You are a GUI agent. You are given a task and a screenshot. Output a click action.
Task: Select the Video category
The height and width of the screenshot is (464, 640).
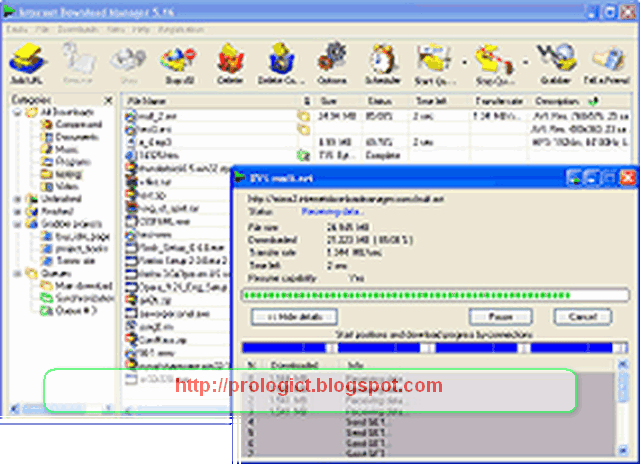tap(60, 186)
